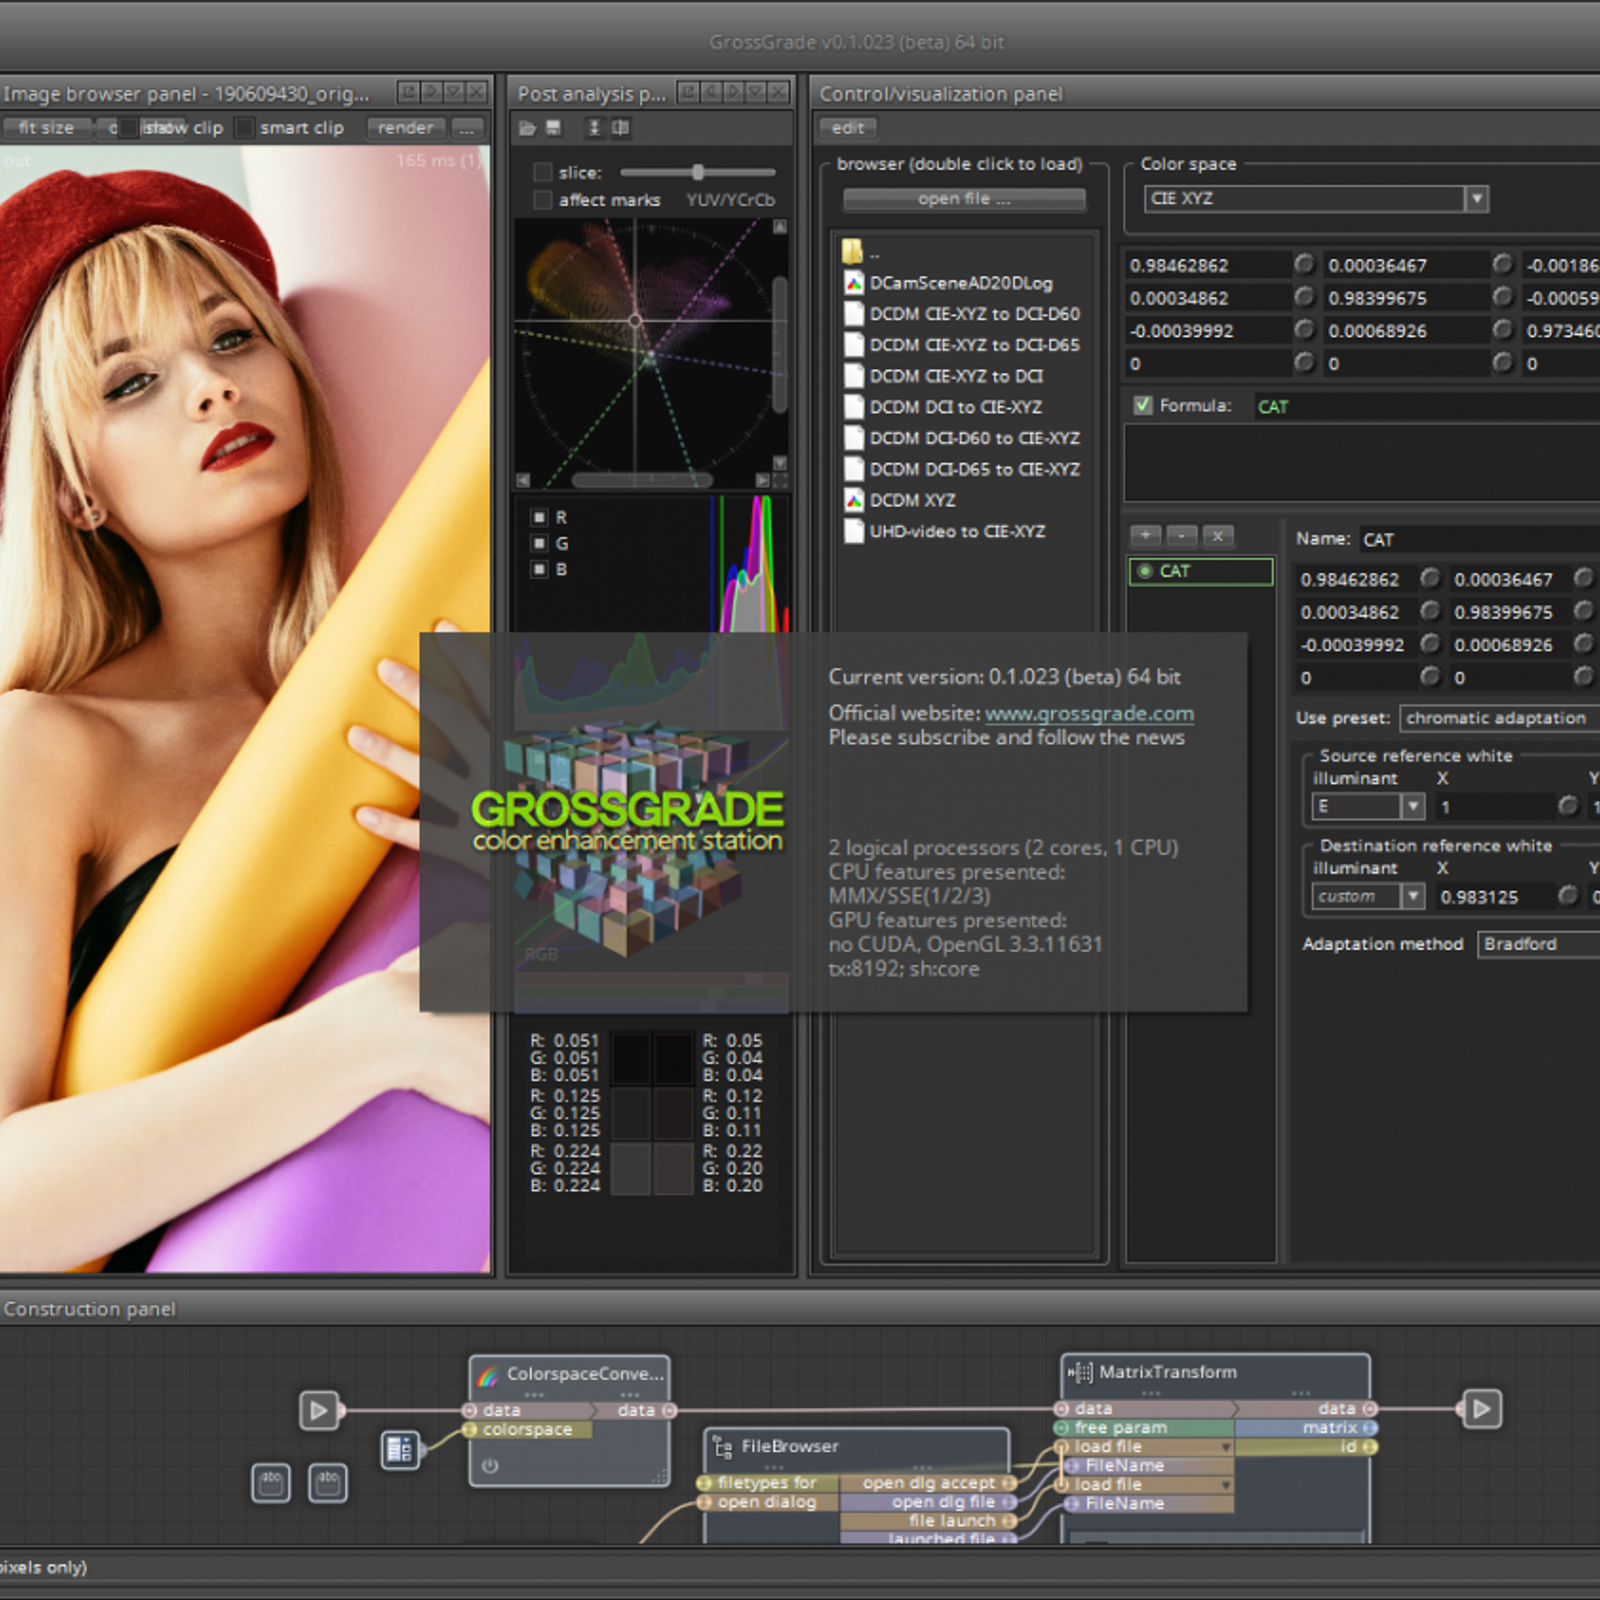Open a file using the Post analysis folder icon

click(x=527, y=128)
